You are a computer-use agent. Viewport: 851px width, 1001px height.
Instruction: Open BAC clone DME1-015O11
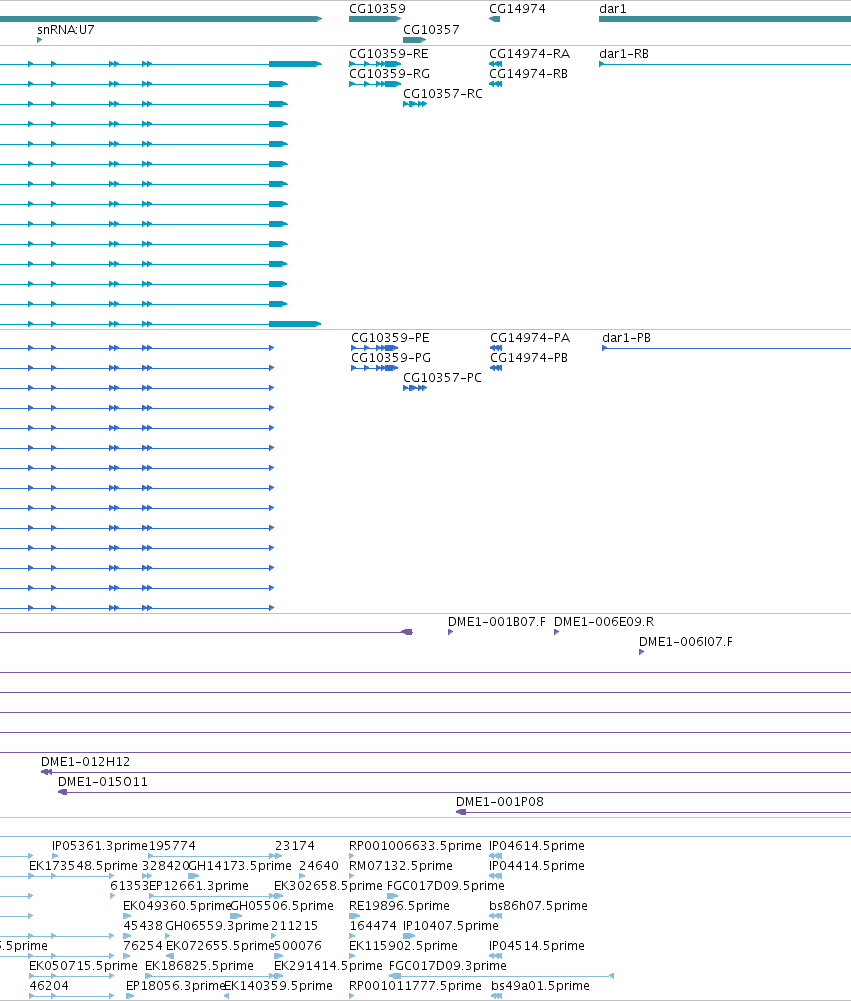(x=103, y=781)
